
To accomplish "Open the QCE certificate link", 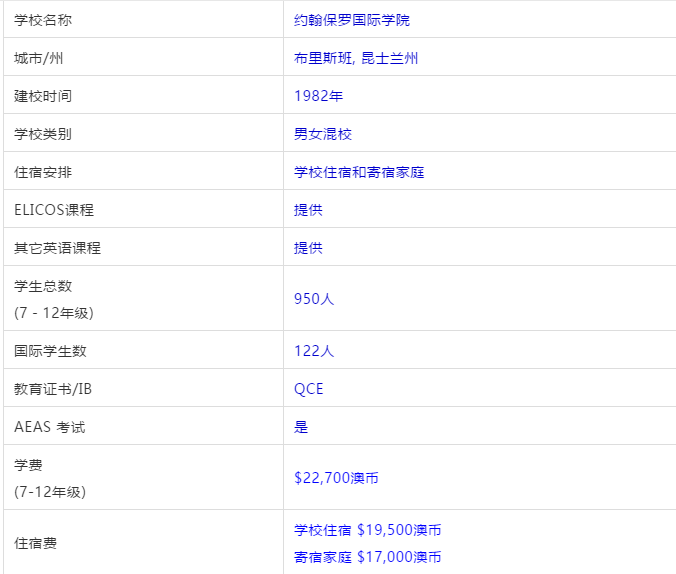I will [308, 389].
